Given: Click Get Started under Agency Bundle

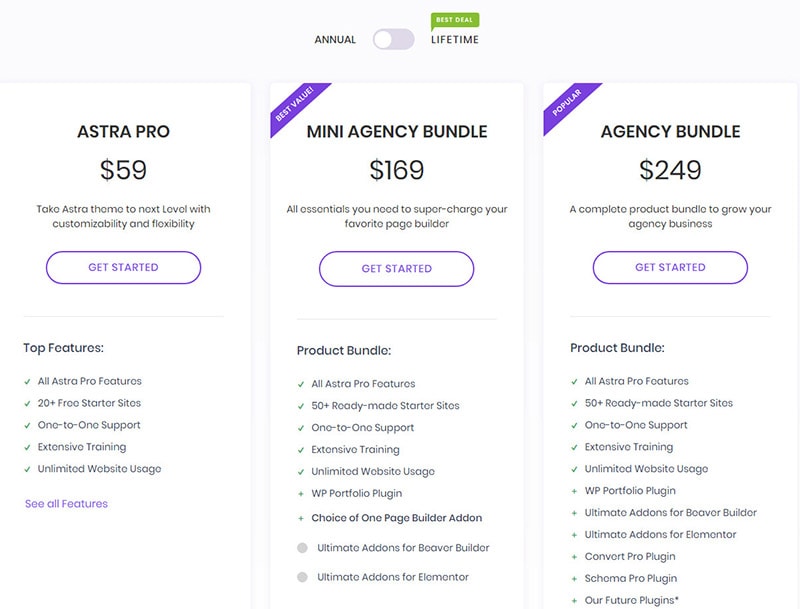Looking at the screenshot, I should pyautogui.click(x=670, y=267).
